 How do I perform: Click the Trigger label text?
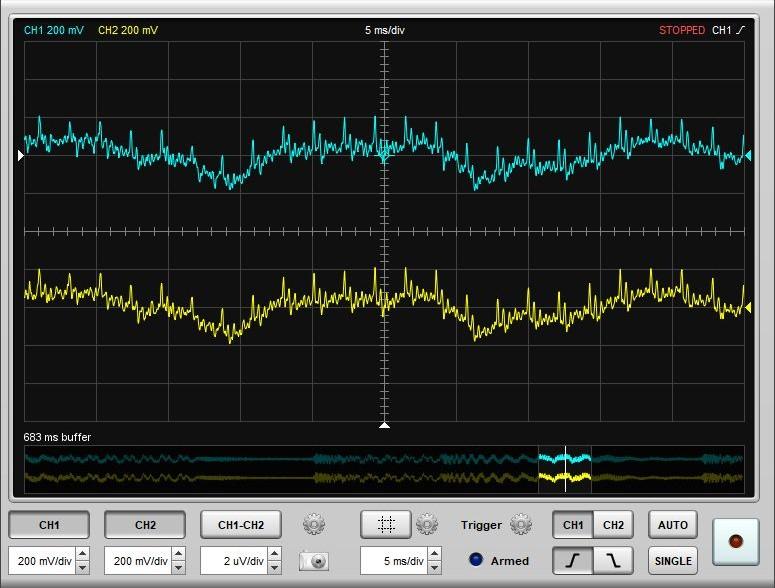tap(481, 525)
